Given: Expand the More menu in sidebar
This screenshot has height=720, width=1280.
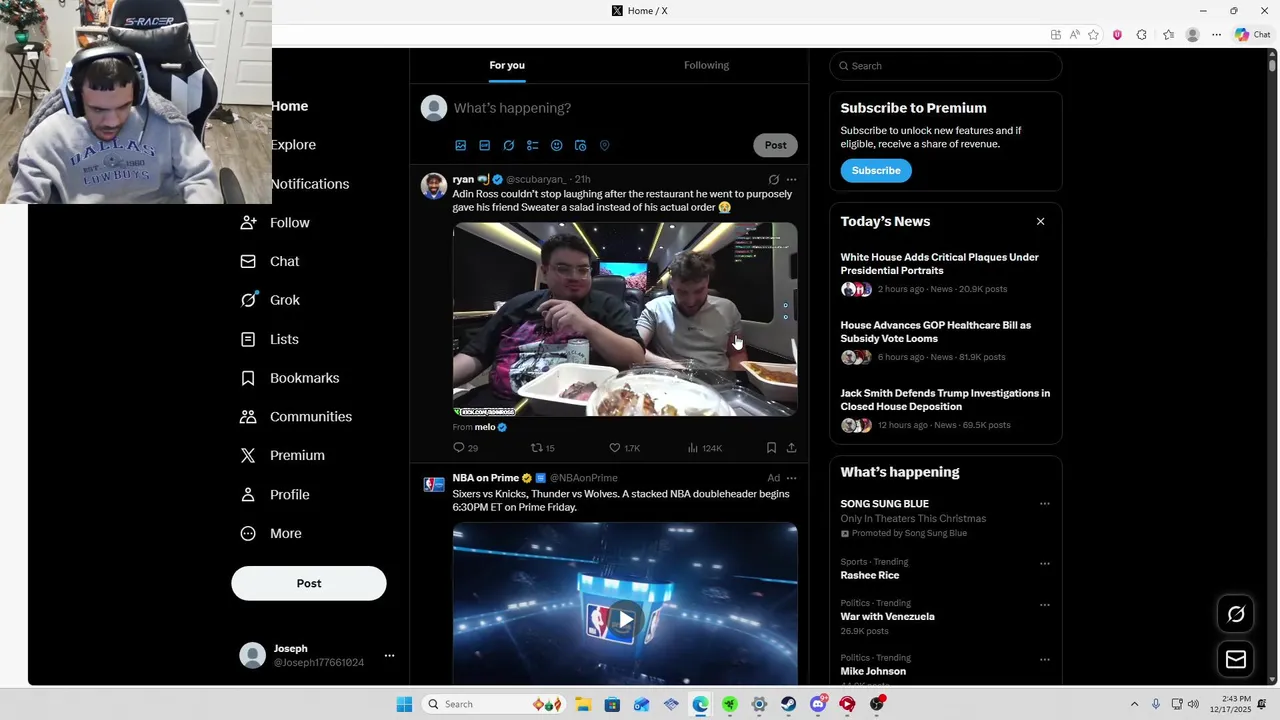Looking at the screenshot, I should coord(271,534).
